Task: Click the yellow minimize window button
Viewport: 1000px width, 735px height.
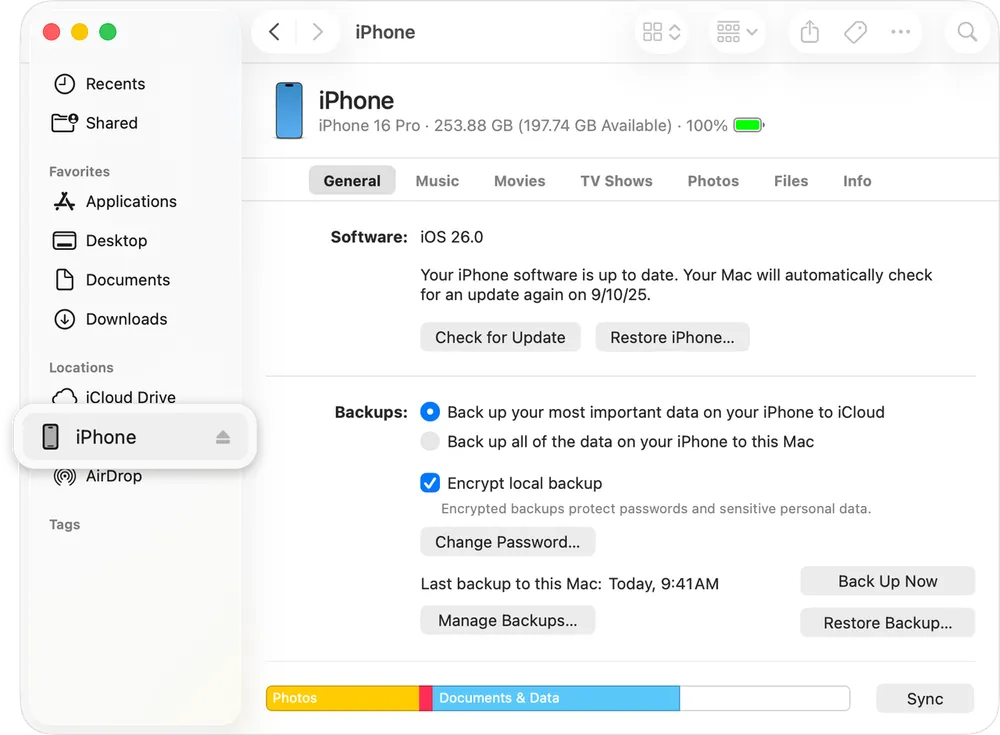Action: click(x=79, y=31)
